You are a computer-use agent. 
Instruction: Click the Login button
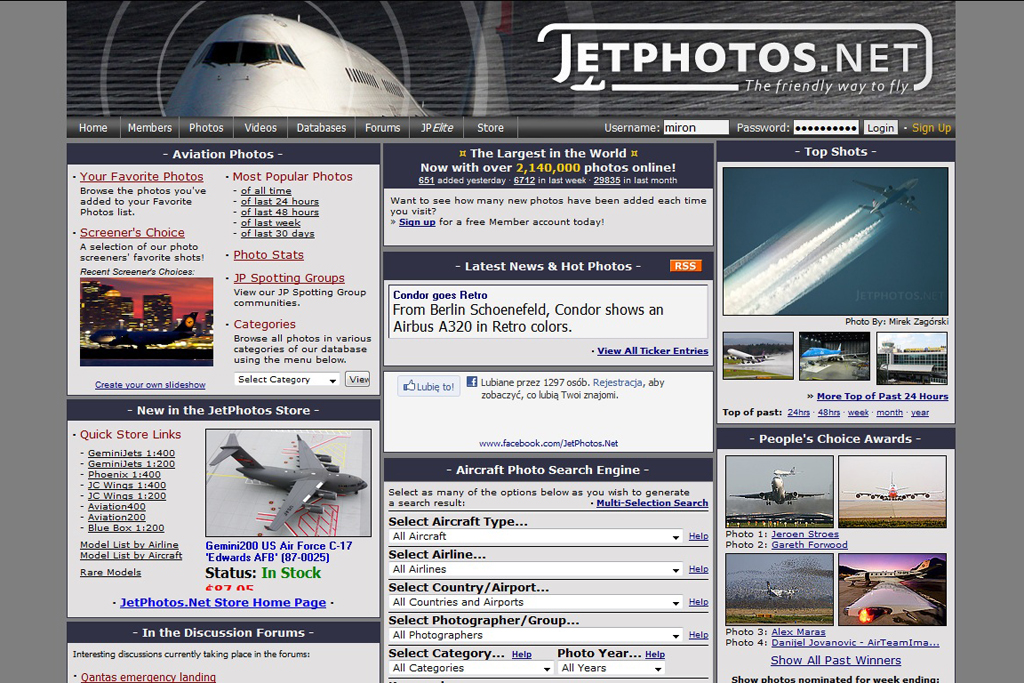(x=880, y=127)
